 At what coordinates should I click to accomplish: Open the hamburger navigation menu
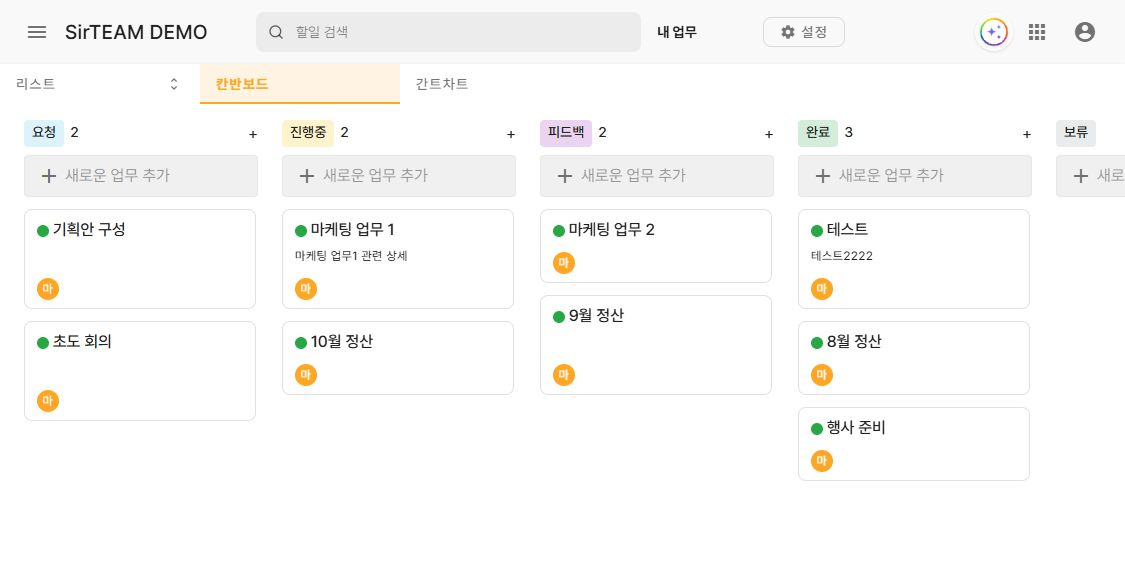[x=37, y=32]
